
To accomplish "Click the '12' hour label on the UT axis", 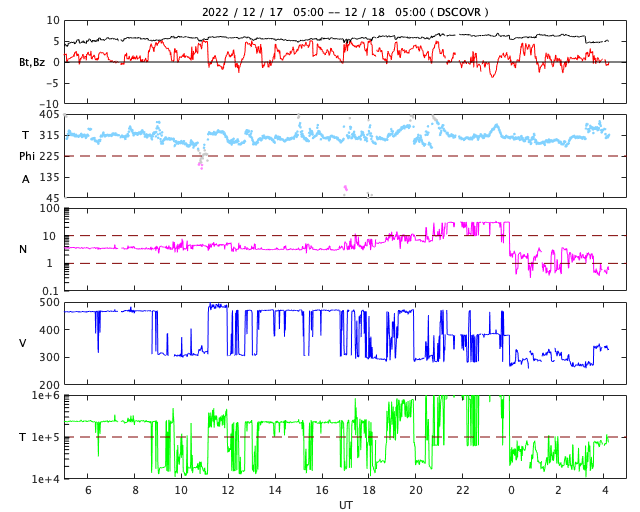I will (228, 490).
